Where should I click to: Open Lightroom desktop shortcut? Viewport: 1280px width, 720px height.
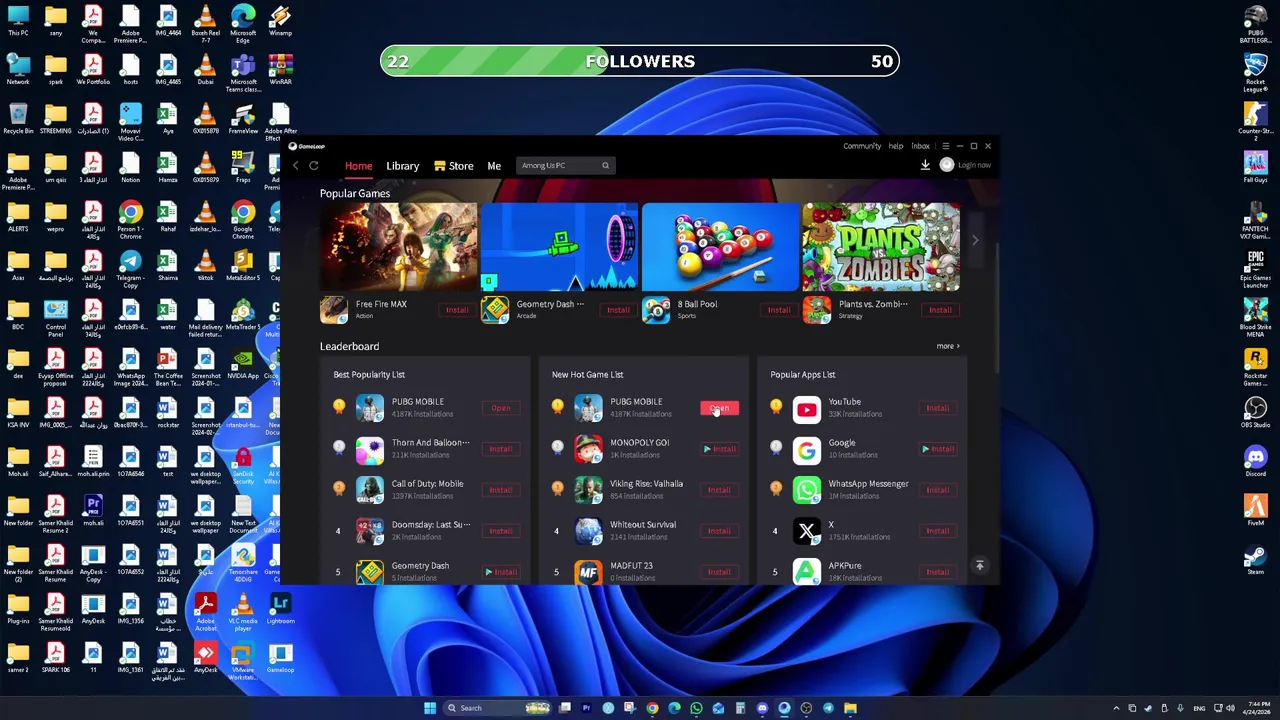click(x=280, y=608)
